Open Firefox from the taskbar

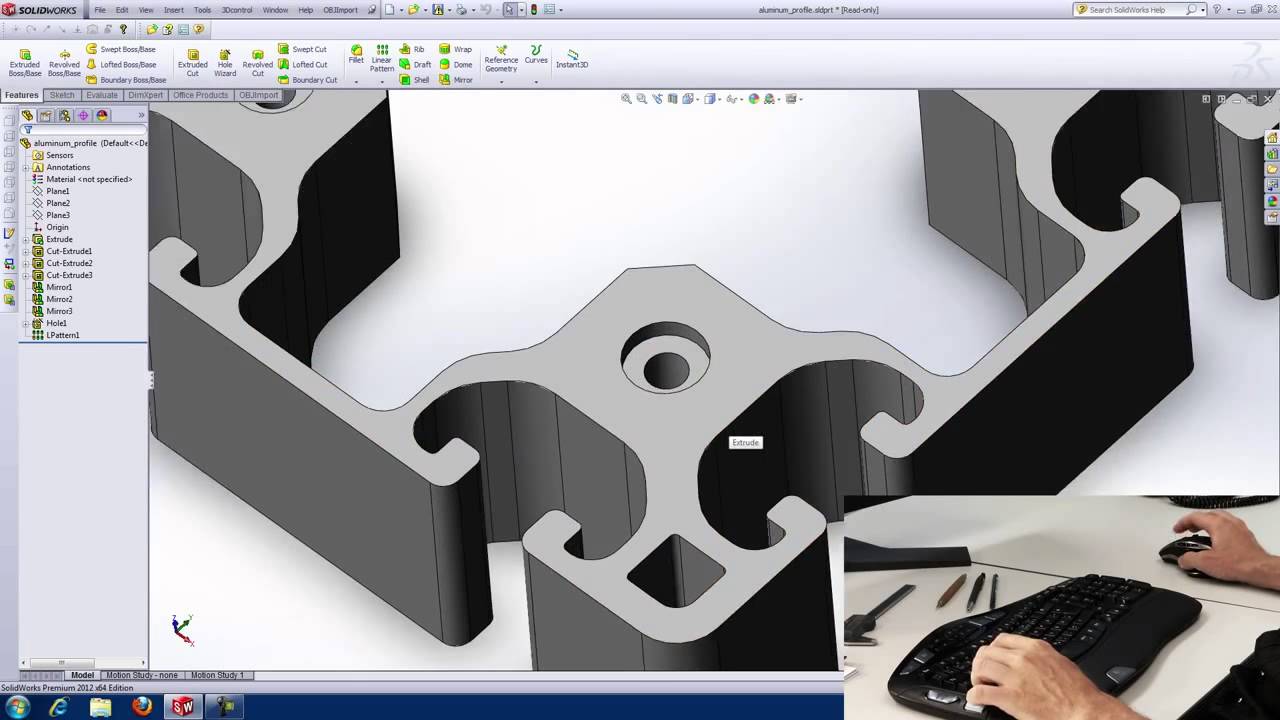tap(142, 707)
